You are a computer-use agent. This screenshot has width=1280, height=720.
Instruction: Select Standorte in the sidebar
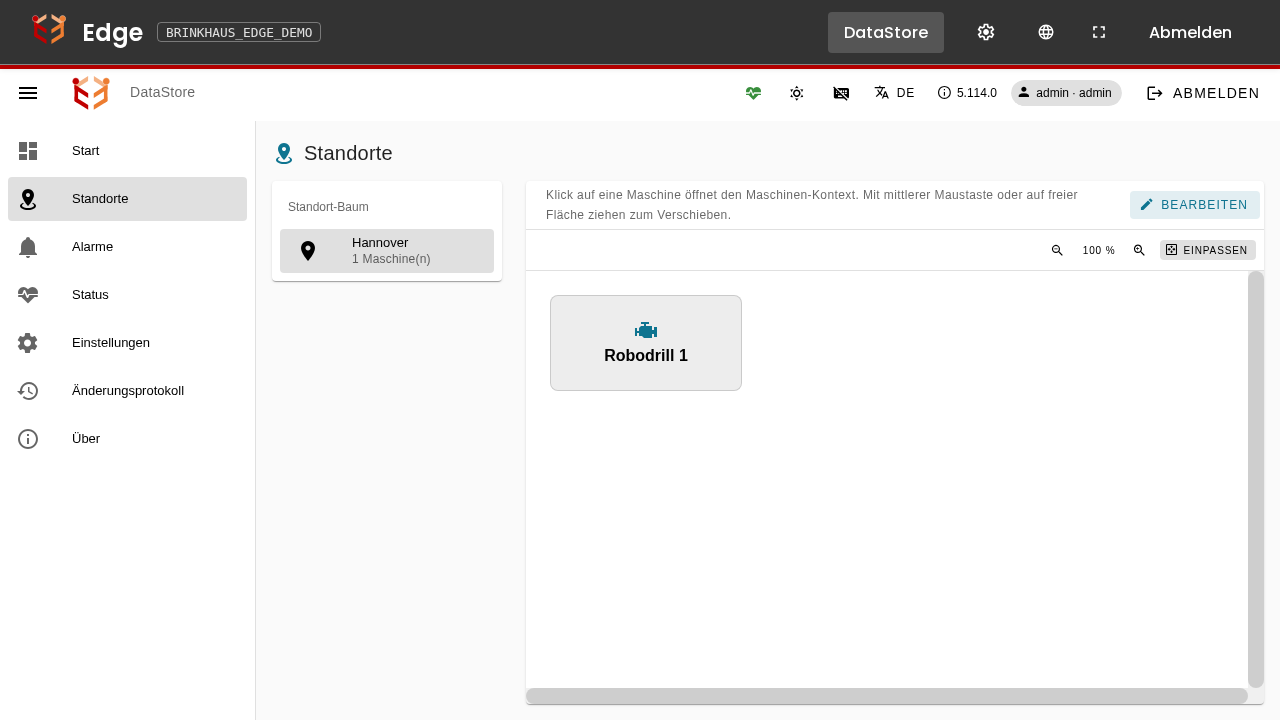click(x=127, y=199)
